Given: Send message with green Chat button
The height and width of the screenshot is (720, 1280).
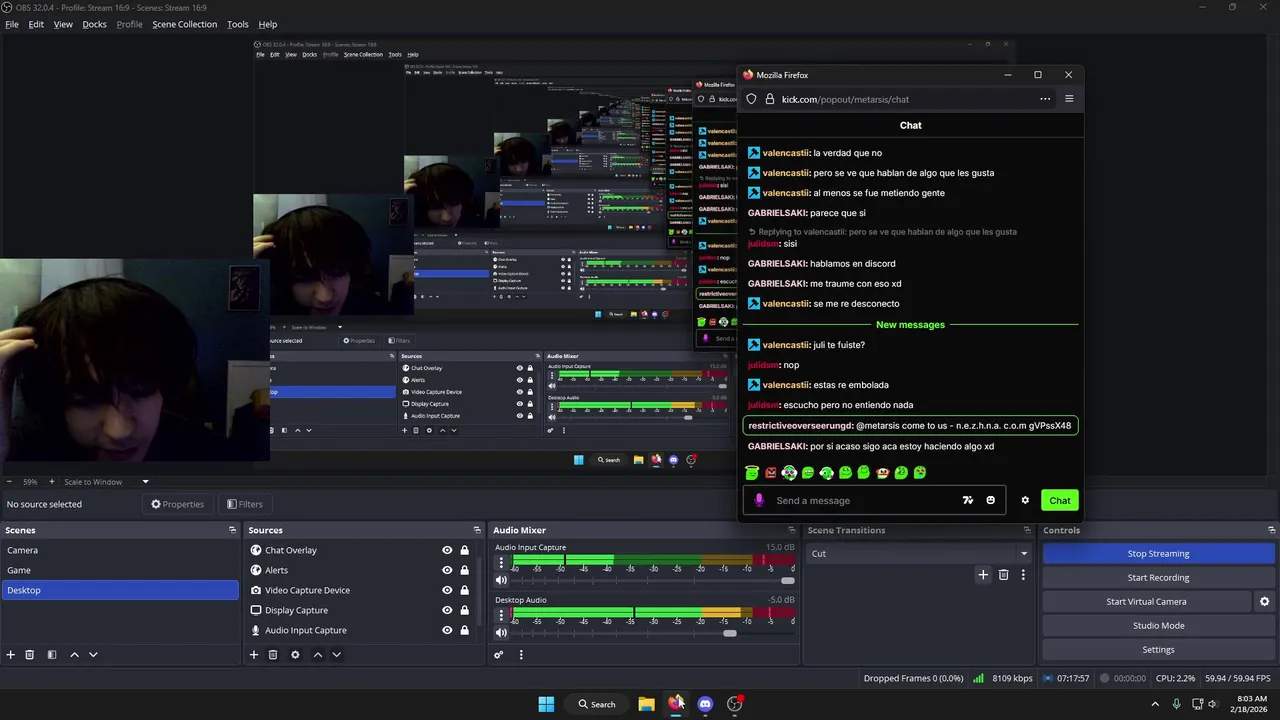Looking at the screenshot, I should click(x=1060, y=500).
